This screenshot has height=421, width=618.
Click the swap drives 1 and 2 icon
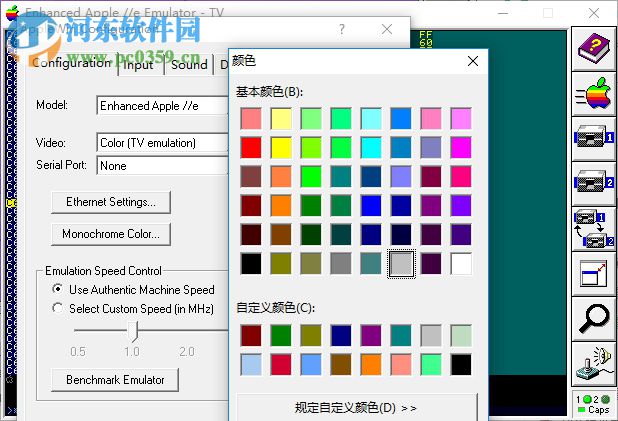[x=594, y=229]
